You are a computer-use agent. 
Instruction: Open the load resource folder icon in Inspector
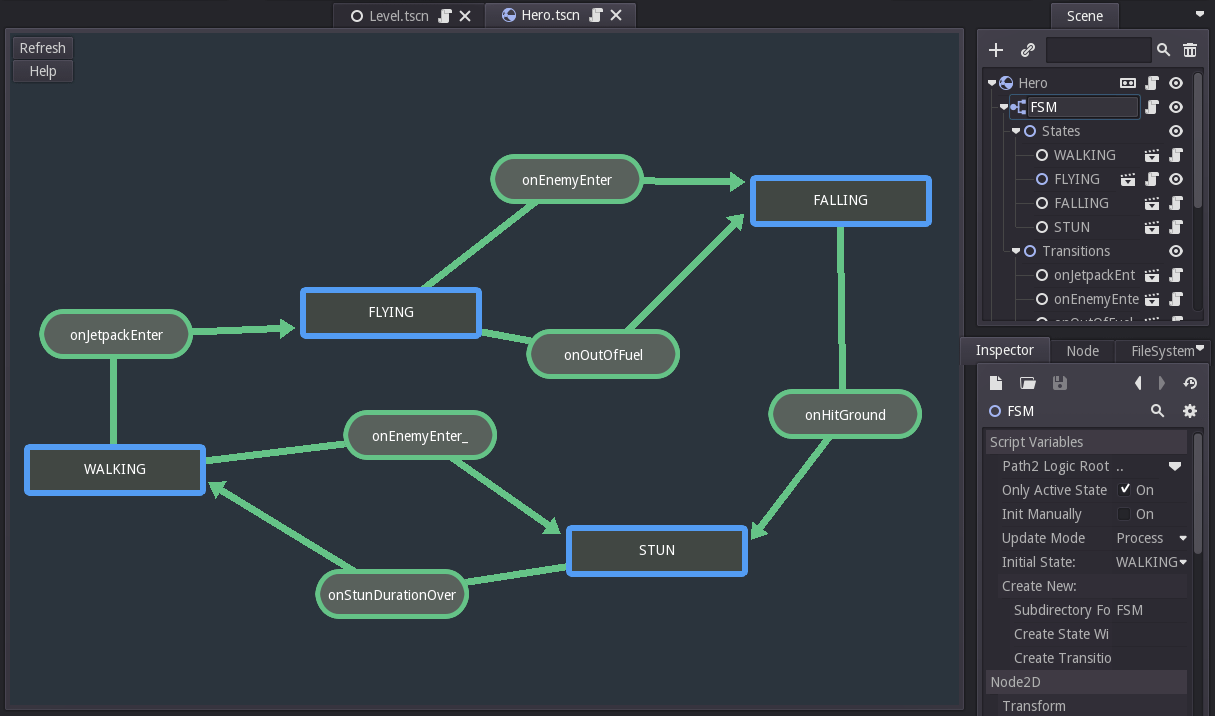coord(1027,383)
